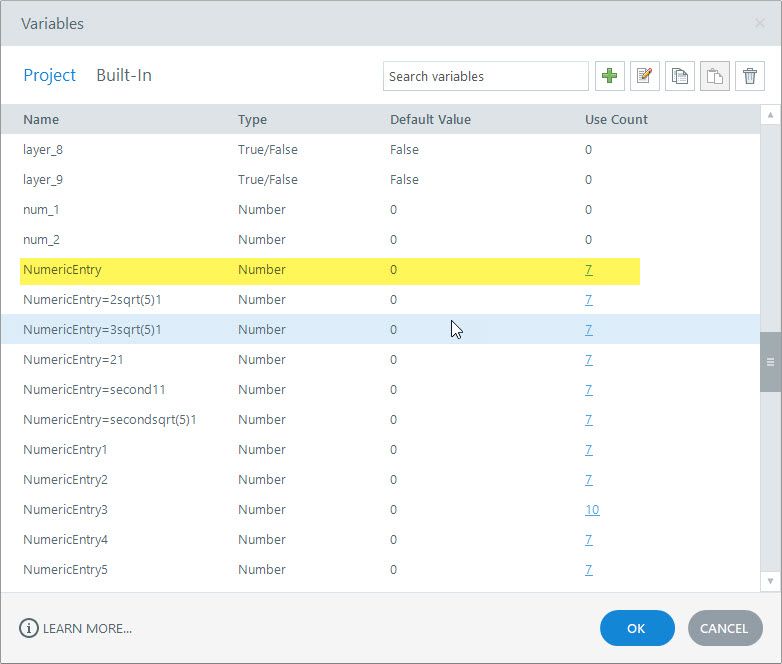782x664 pixels.
Task: Open the LEARN MORE link
Action: point(87,628)
